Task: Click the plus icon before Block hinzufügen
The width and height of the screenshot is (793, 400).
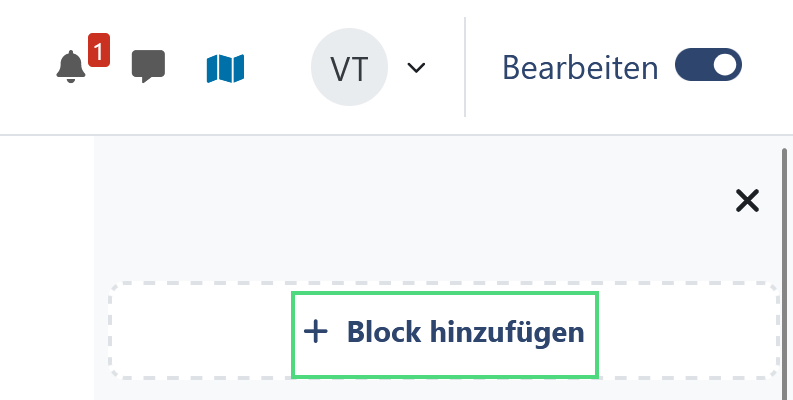Action: tap(316, 333)
